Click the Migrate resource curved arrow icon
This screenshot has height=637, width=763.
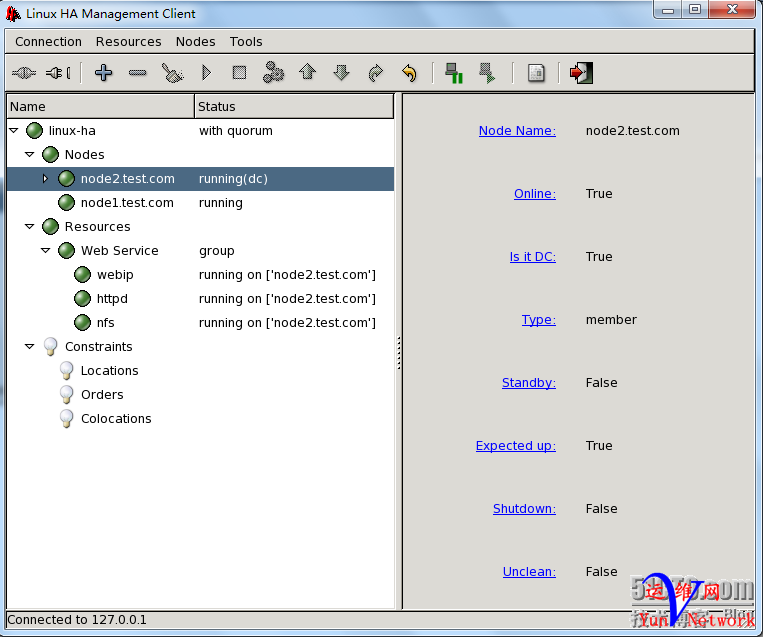[376, 73]
